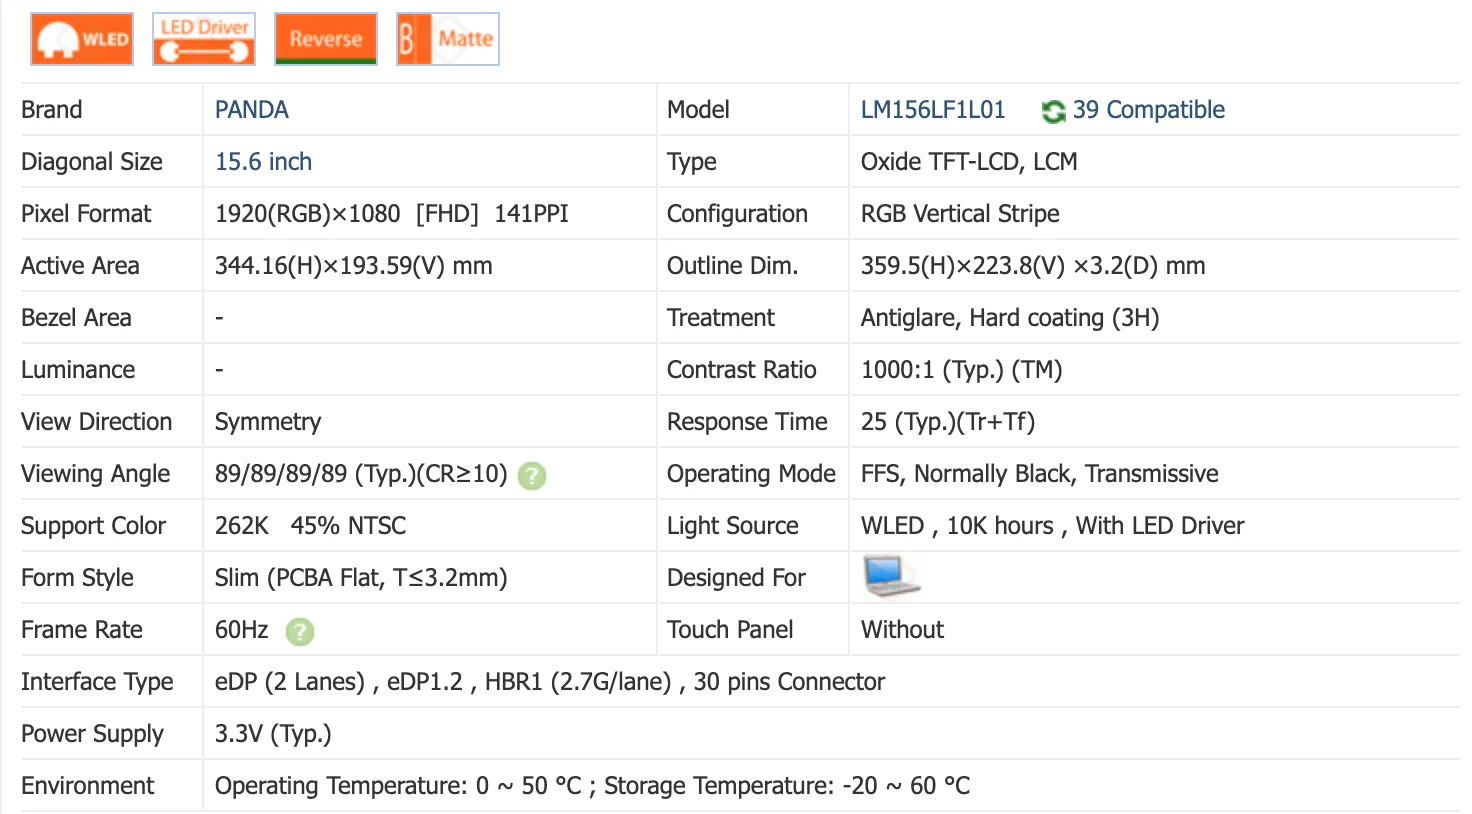Click the Reverse badge icon

(326, 39)
